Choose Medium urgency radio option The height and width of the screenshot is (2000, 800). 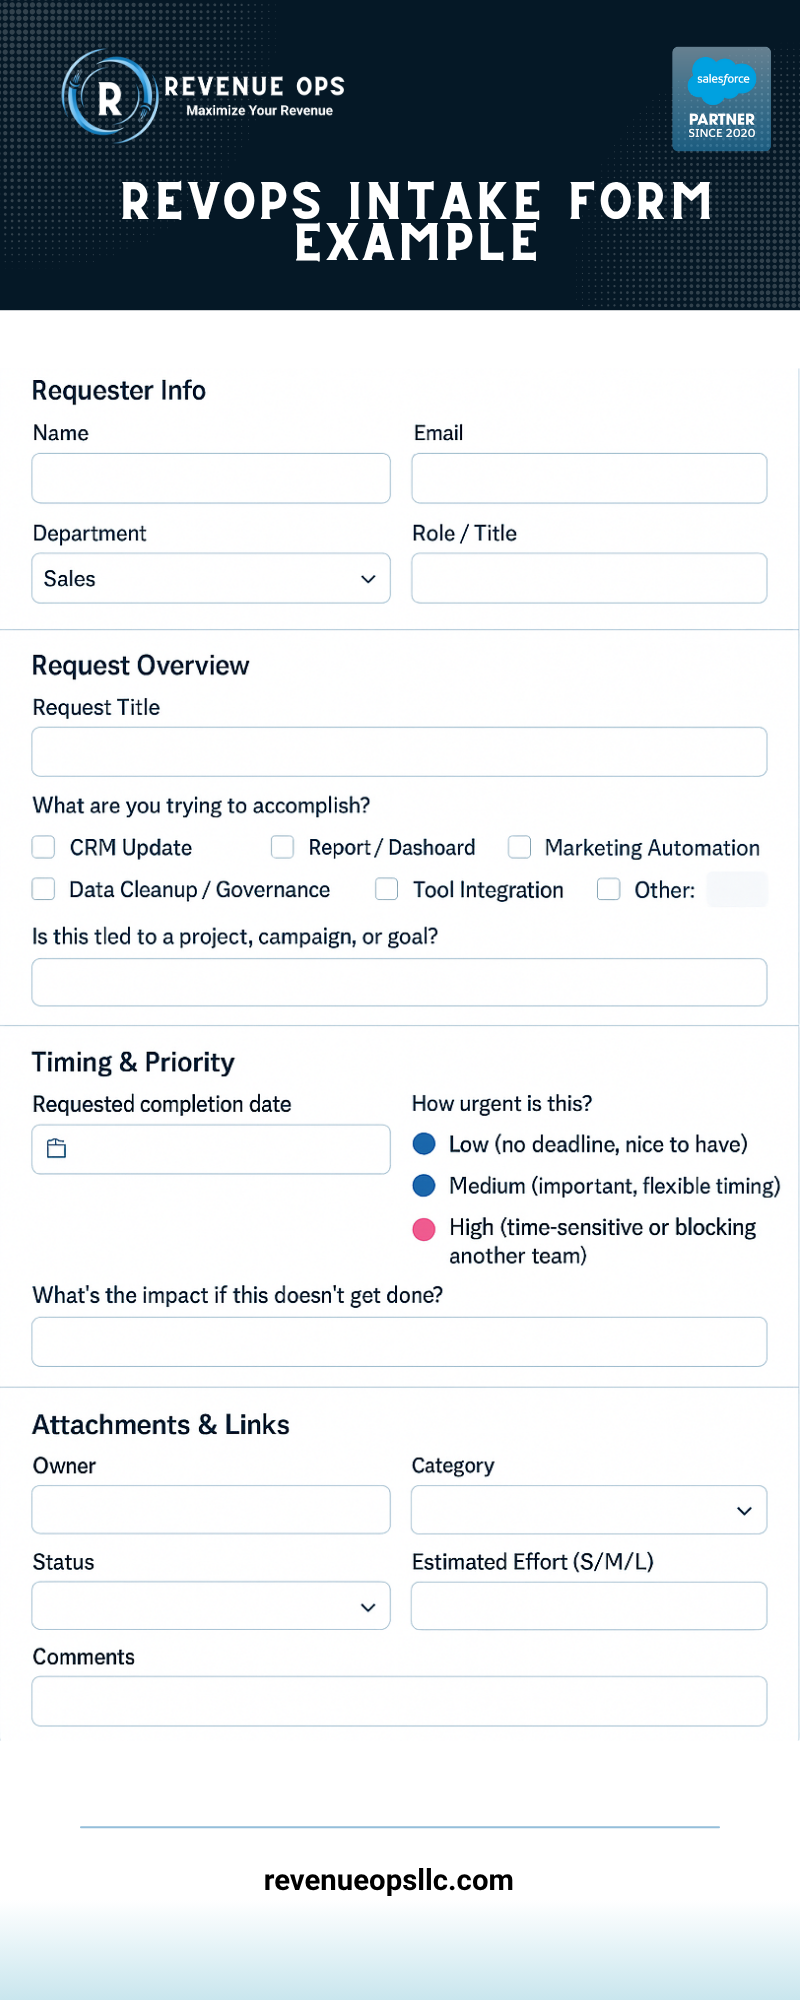point(424,1185)
